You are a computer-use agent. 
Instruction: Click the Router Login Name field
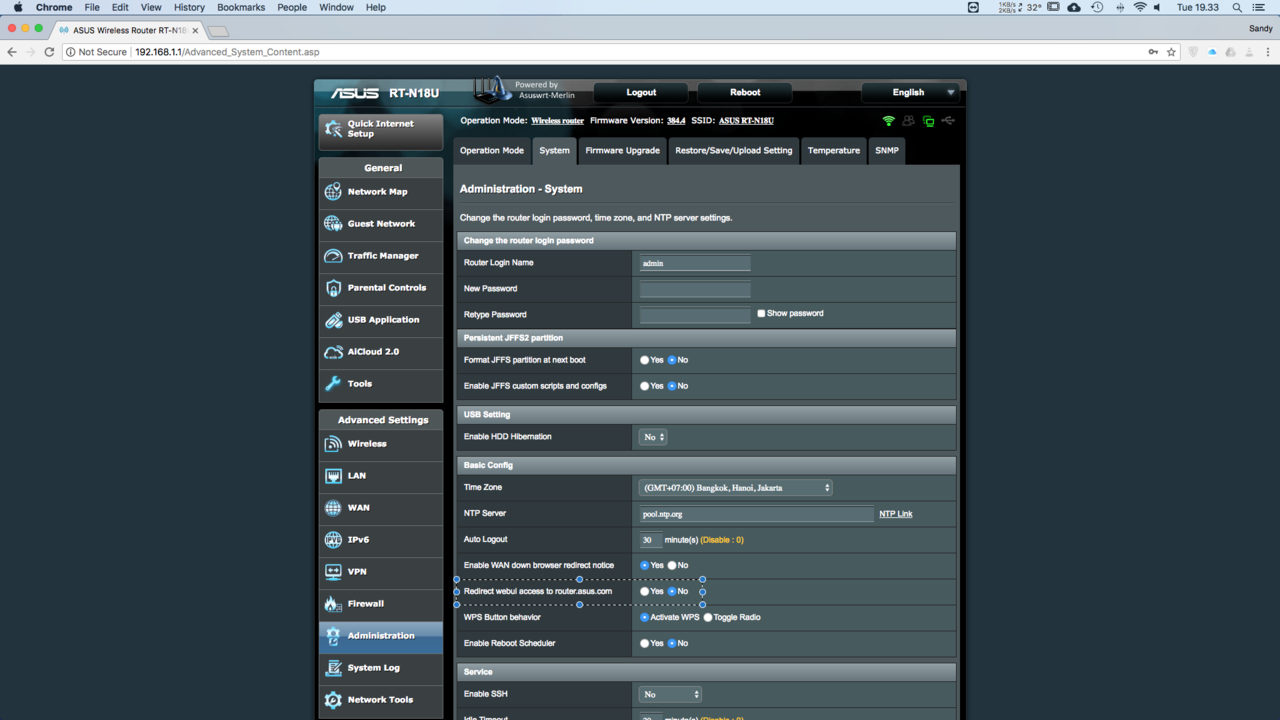[x=695, y=263]
